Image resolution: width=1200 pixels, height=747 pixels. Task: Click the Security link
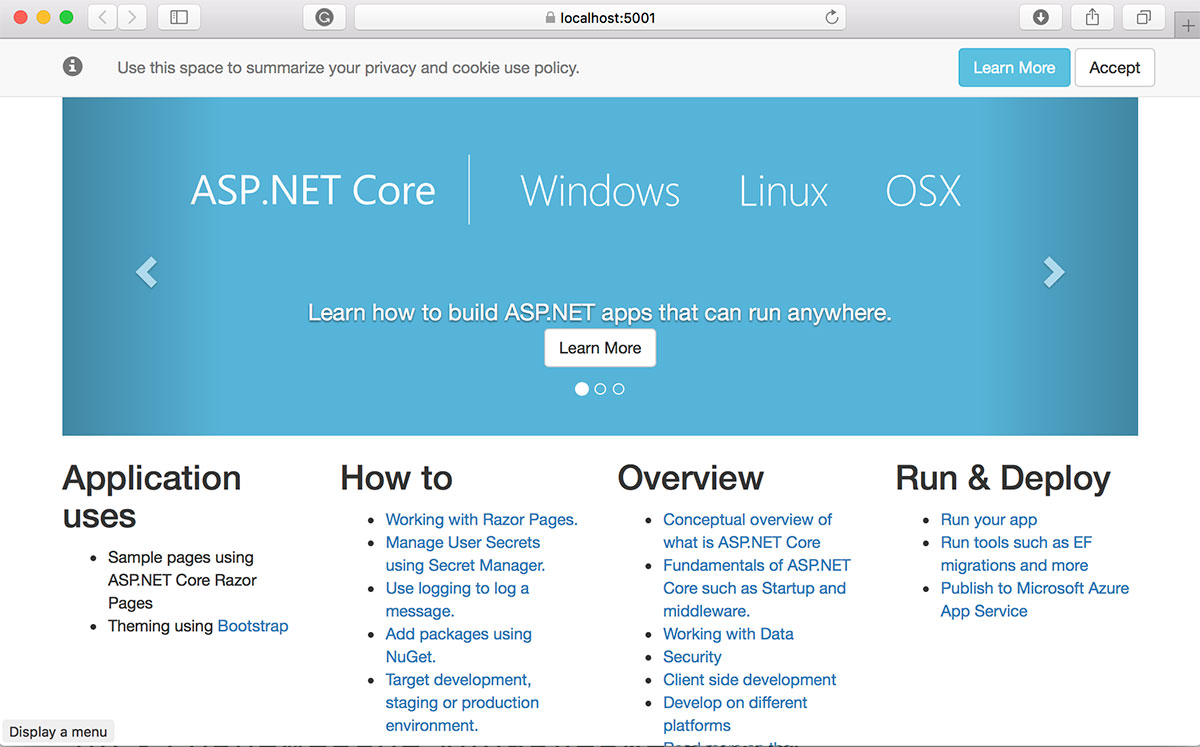(x=692, y=657)
